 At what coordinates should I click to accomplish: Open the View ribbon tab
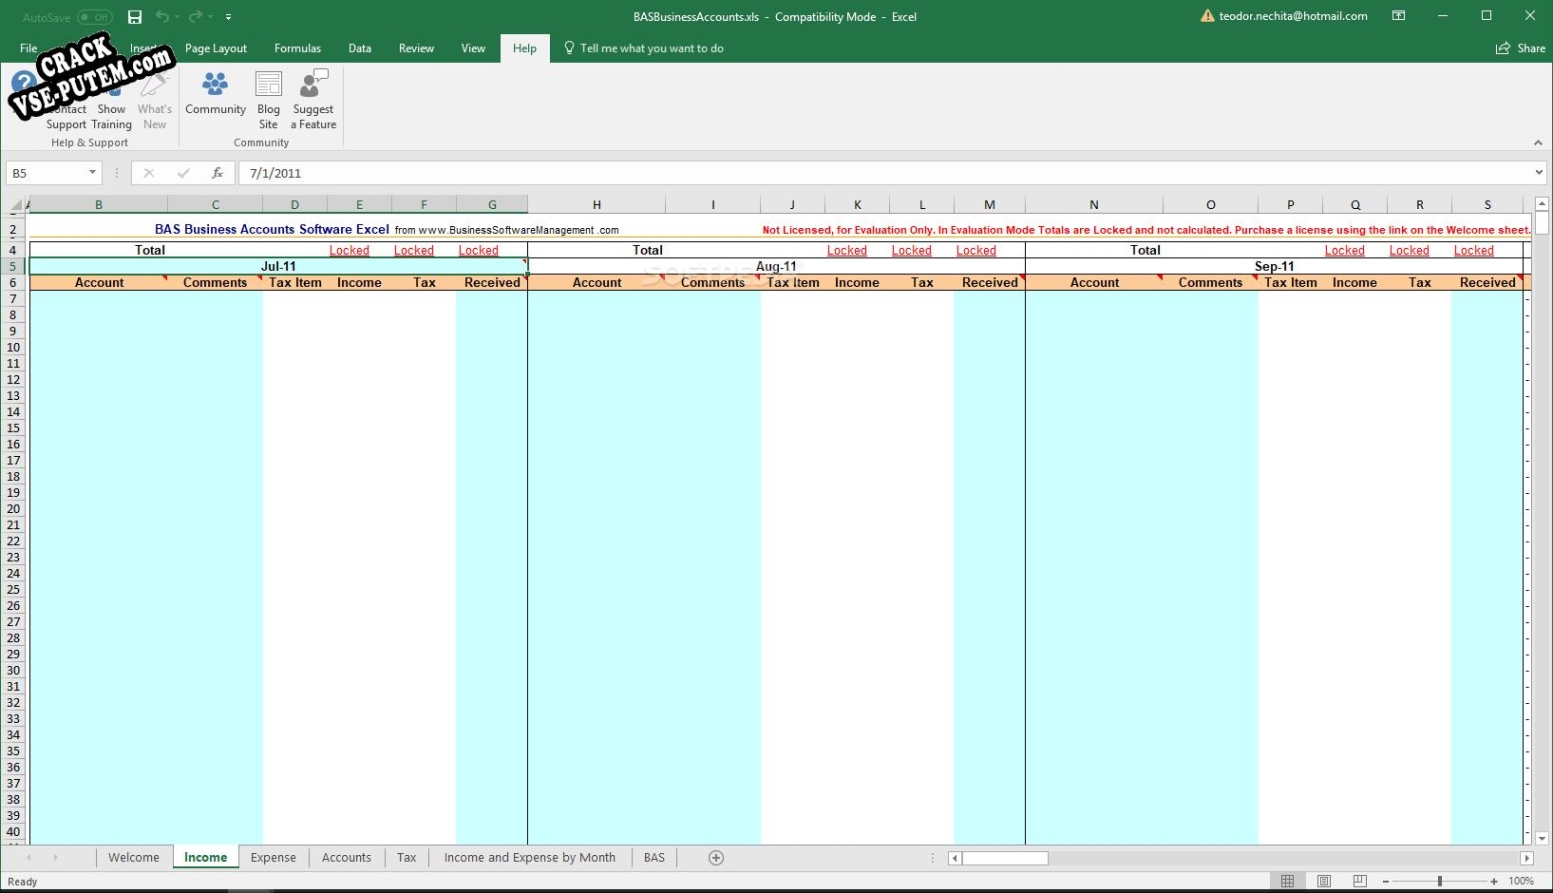point(473,48)
